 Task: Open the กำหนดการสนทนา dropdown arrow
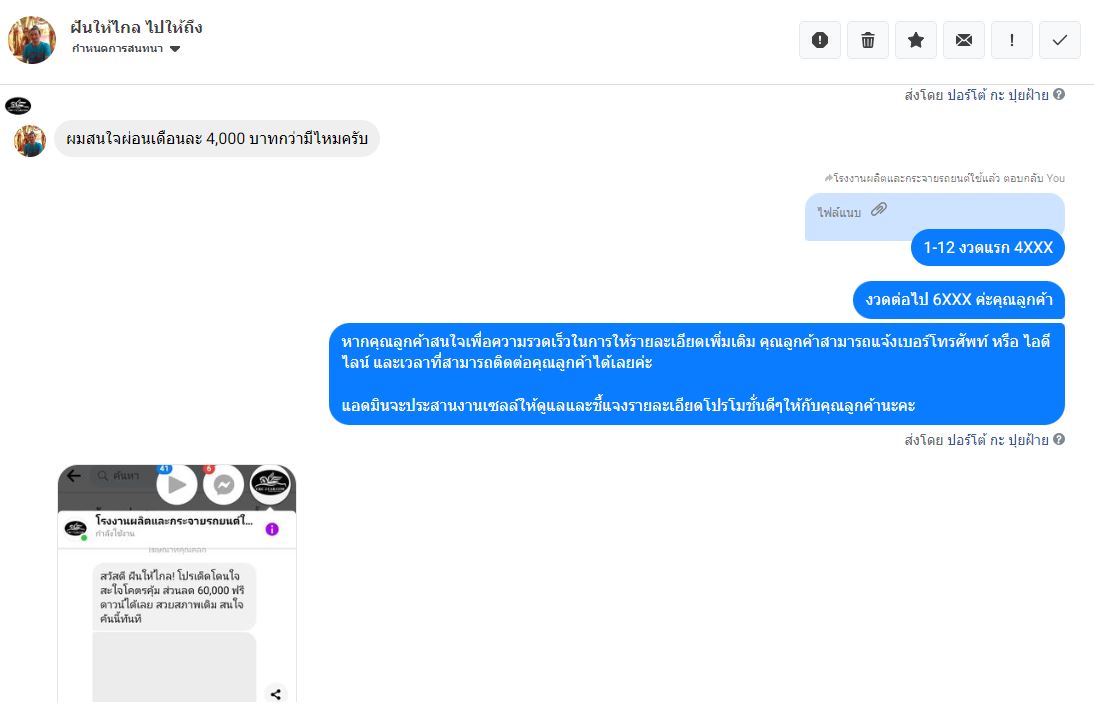point(175,49)
